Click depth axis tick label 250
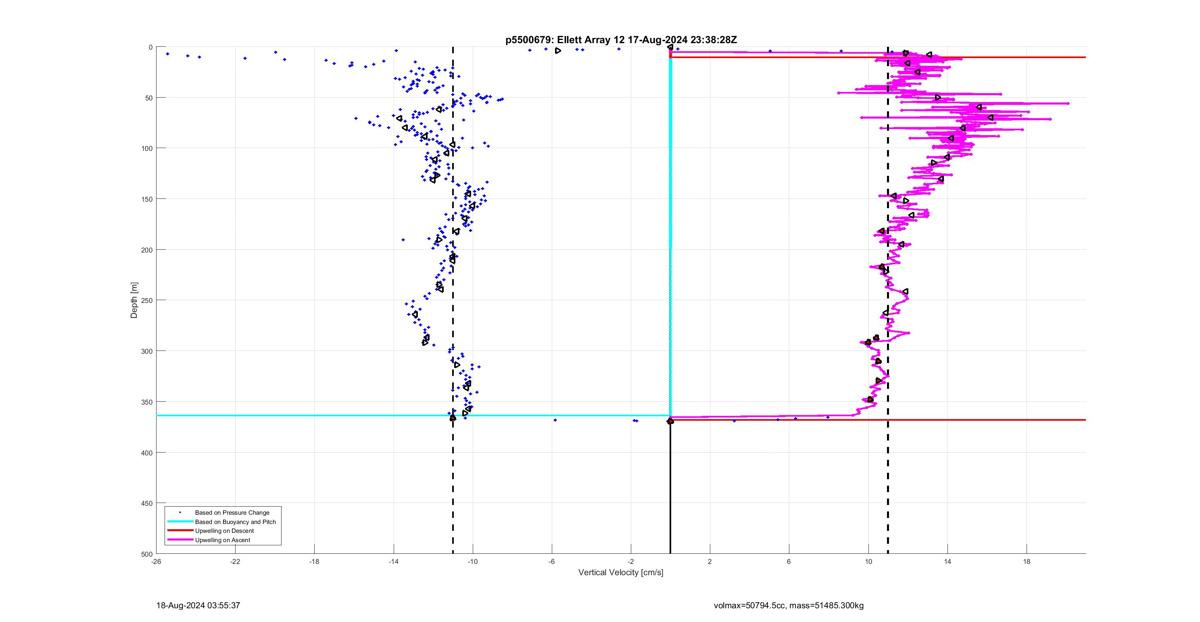1200x622 pixels. [146, 300]
